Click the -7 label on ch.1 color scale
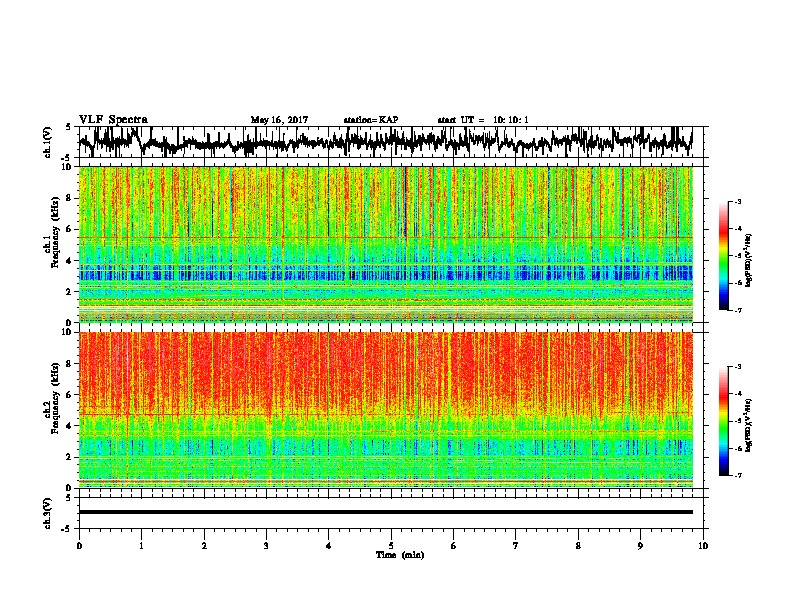792x612 pixels. (737, 310)
